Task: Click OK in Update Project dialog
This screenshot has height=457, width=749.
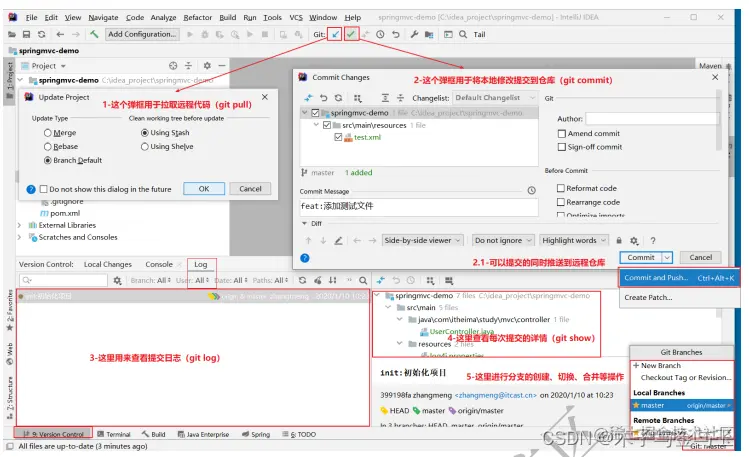Action: tap(204, 189)
